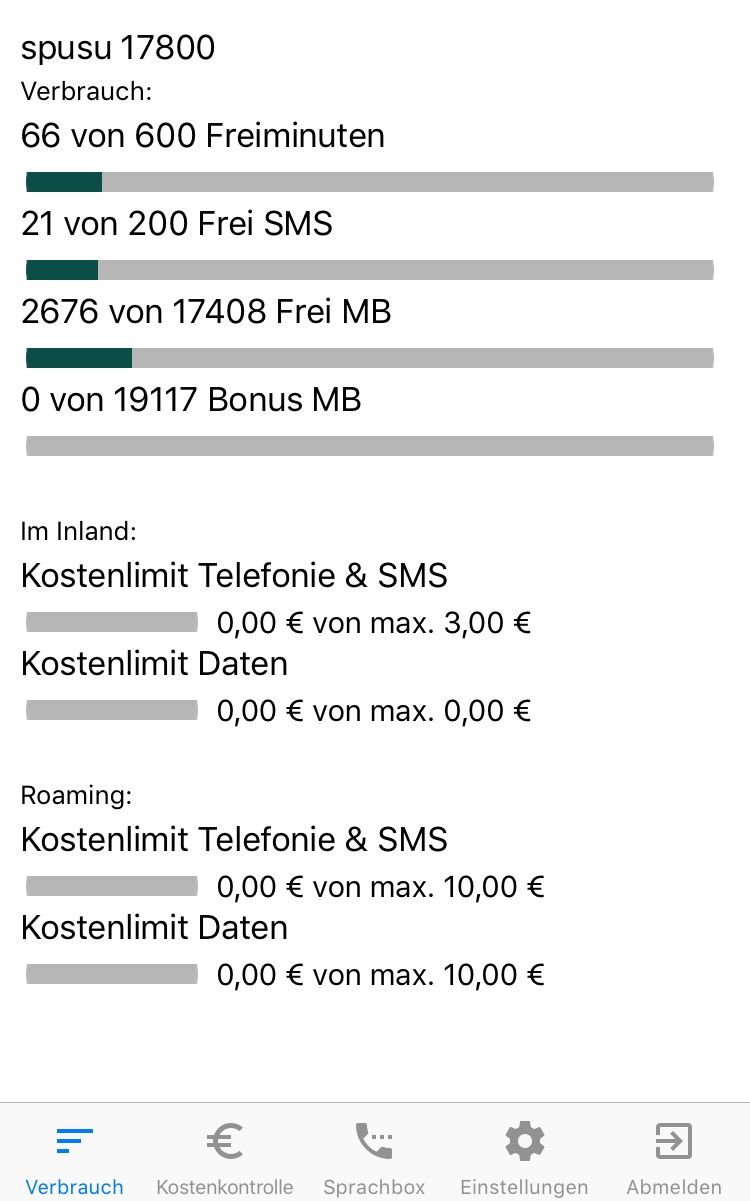Open the Einstellungen gear icon
Screen dimensions: 750x1201
coord(524,1141)
